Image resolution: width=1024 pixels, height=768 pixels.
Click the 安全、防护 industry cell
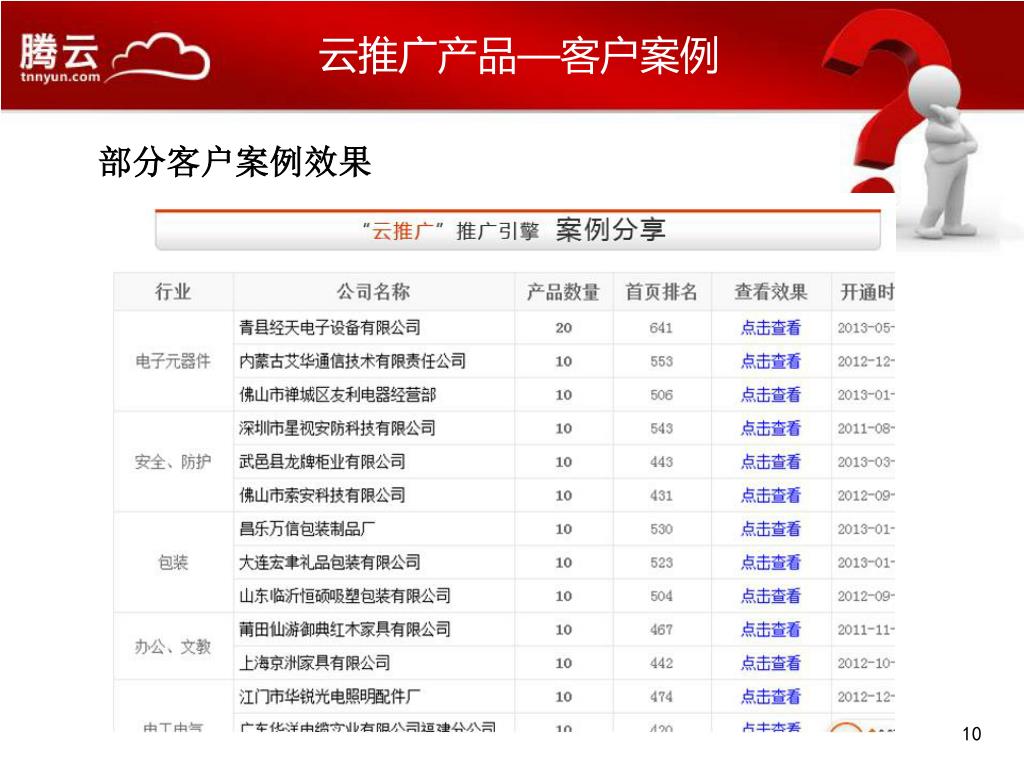pos(173,462)
